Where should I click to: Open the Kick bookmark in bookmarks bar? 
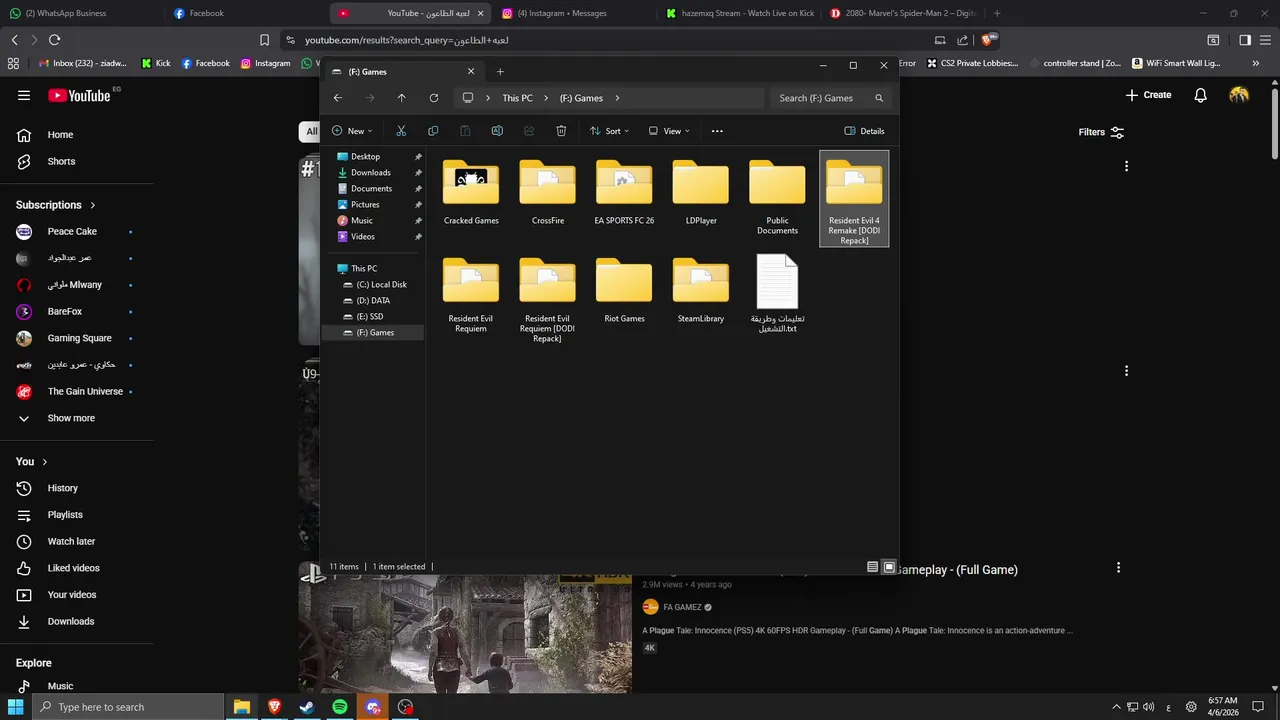[x=156, y=63]
